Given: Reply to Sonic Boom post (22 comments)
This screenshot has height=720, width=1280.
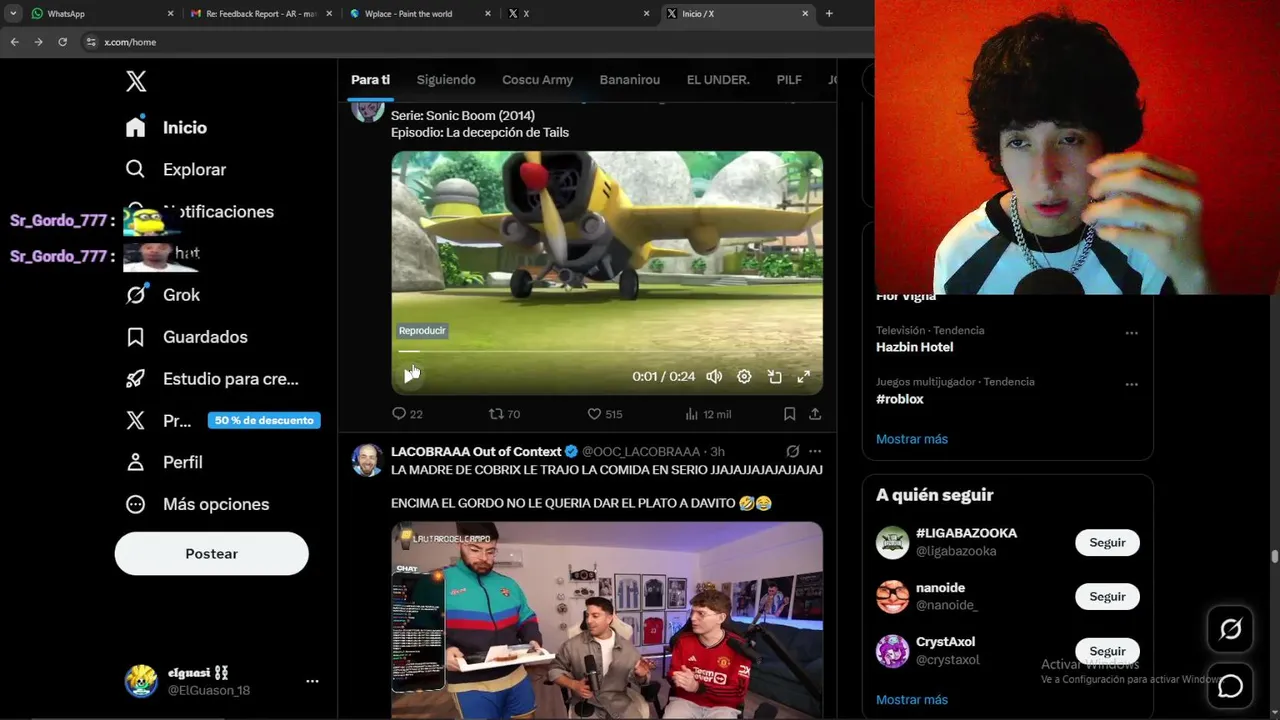Looking at the screenshot, I should [x=407, y=414].
